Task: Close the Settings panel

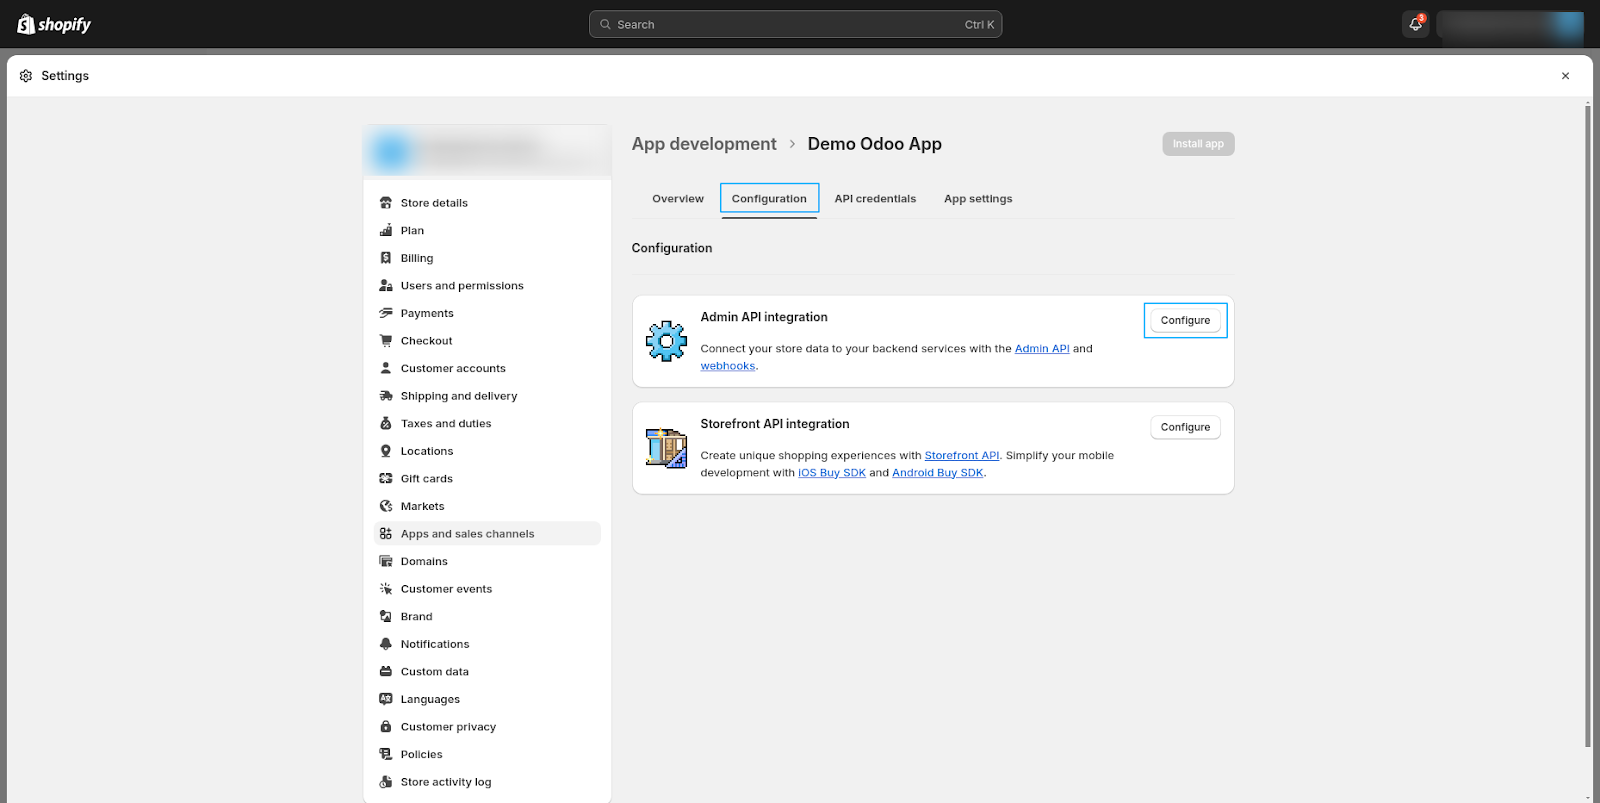Action: [x=1566, y=76]
